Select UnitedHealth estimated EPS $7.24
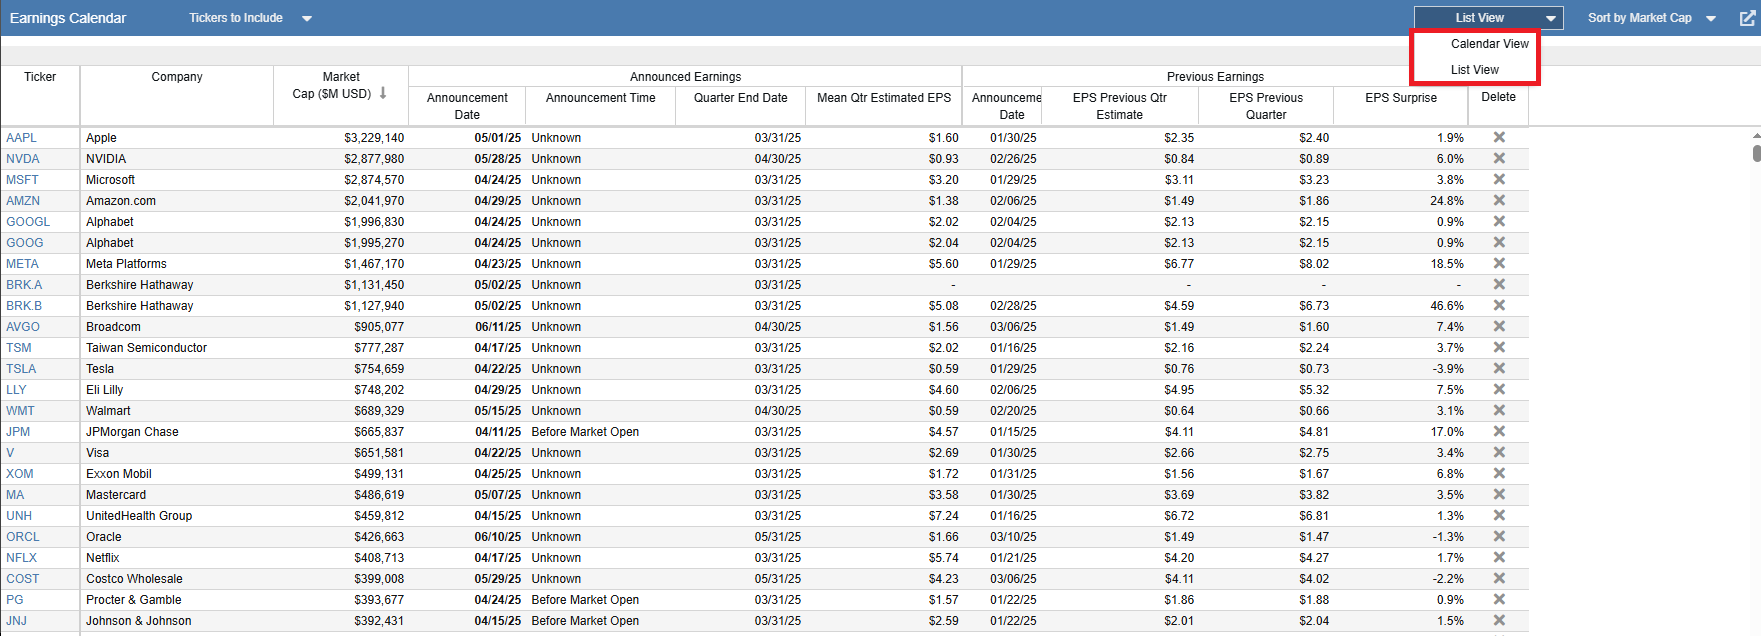 [943, 516]
